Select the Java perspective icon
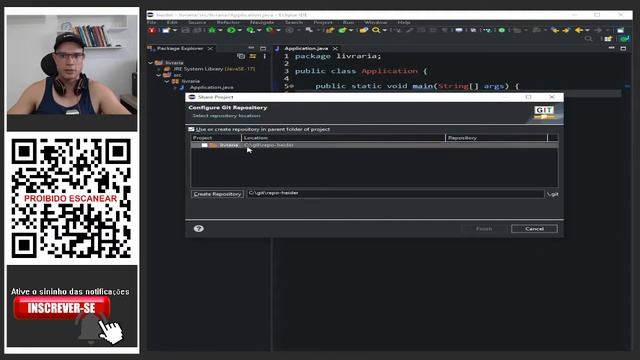 (x=624, y=39)
